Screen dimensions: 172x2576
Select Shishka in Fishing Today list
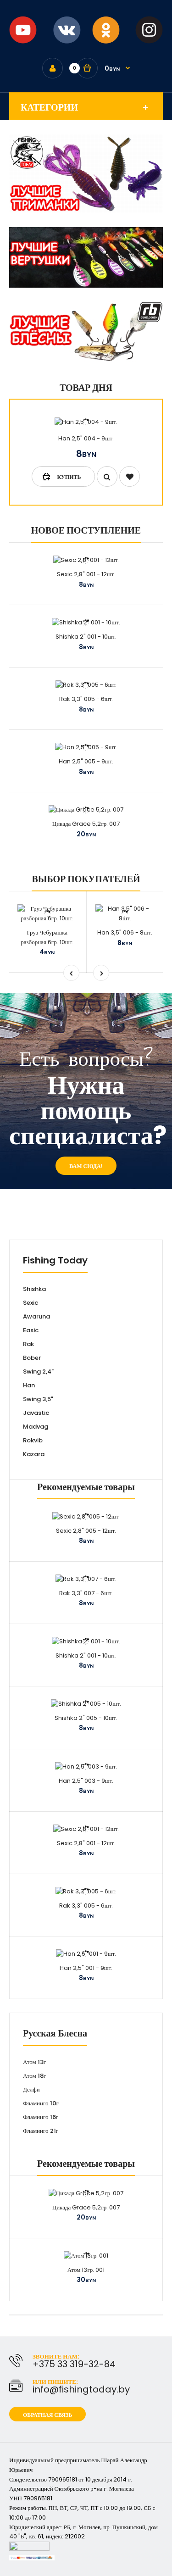pyautogui.click(x=35, y=1289)
